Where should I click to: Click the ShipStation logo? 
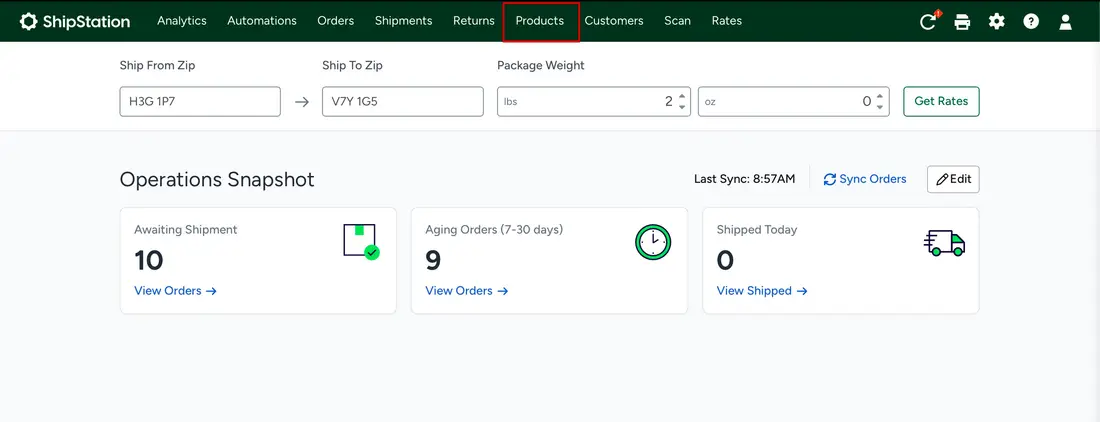[x=74, y=21]
